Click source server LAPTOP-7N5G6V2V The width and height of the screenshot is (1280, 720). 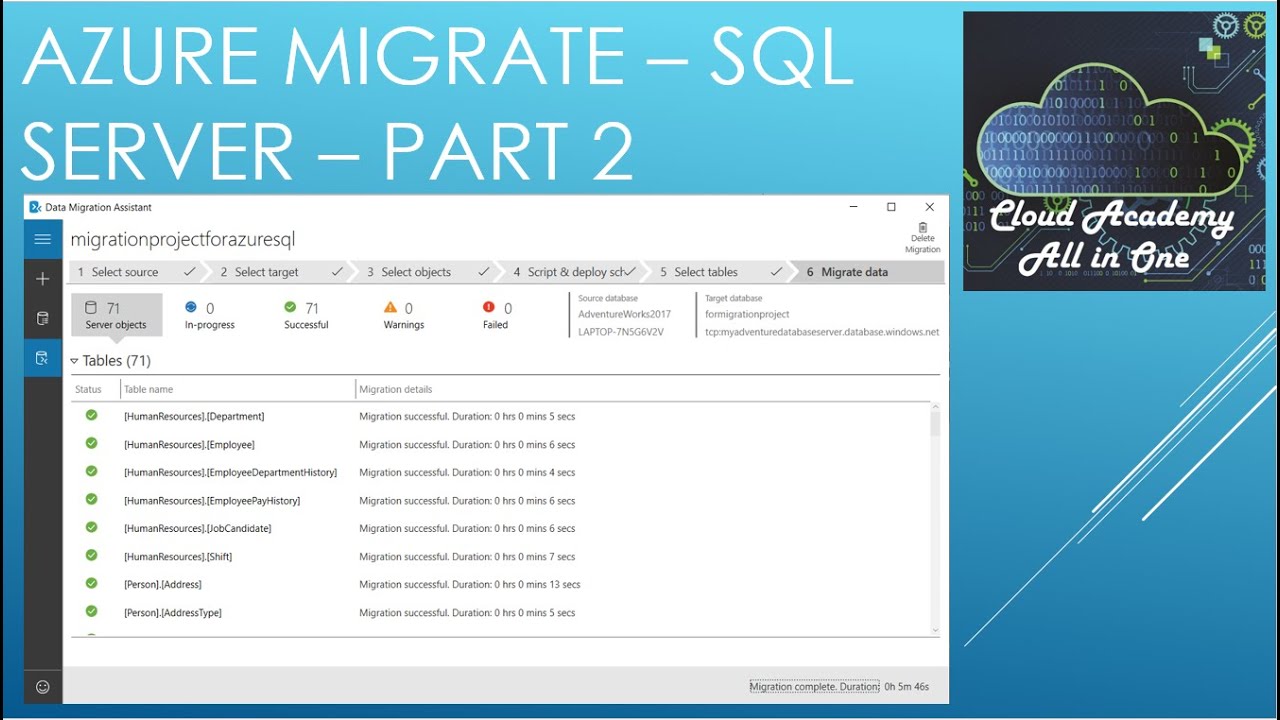point(621,332)
